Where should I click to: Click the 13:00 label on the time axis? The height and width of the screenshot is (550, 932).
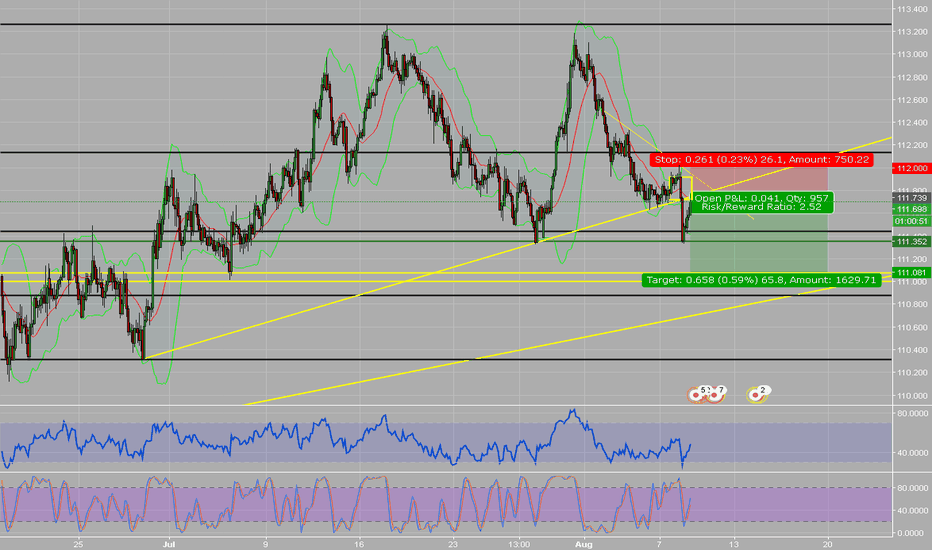tap(519, 544)
